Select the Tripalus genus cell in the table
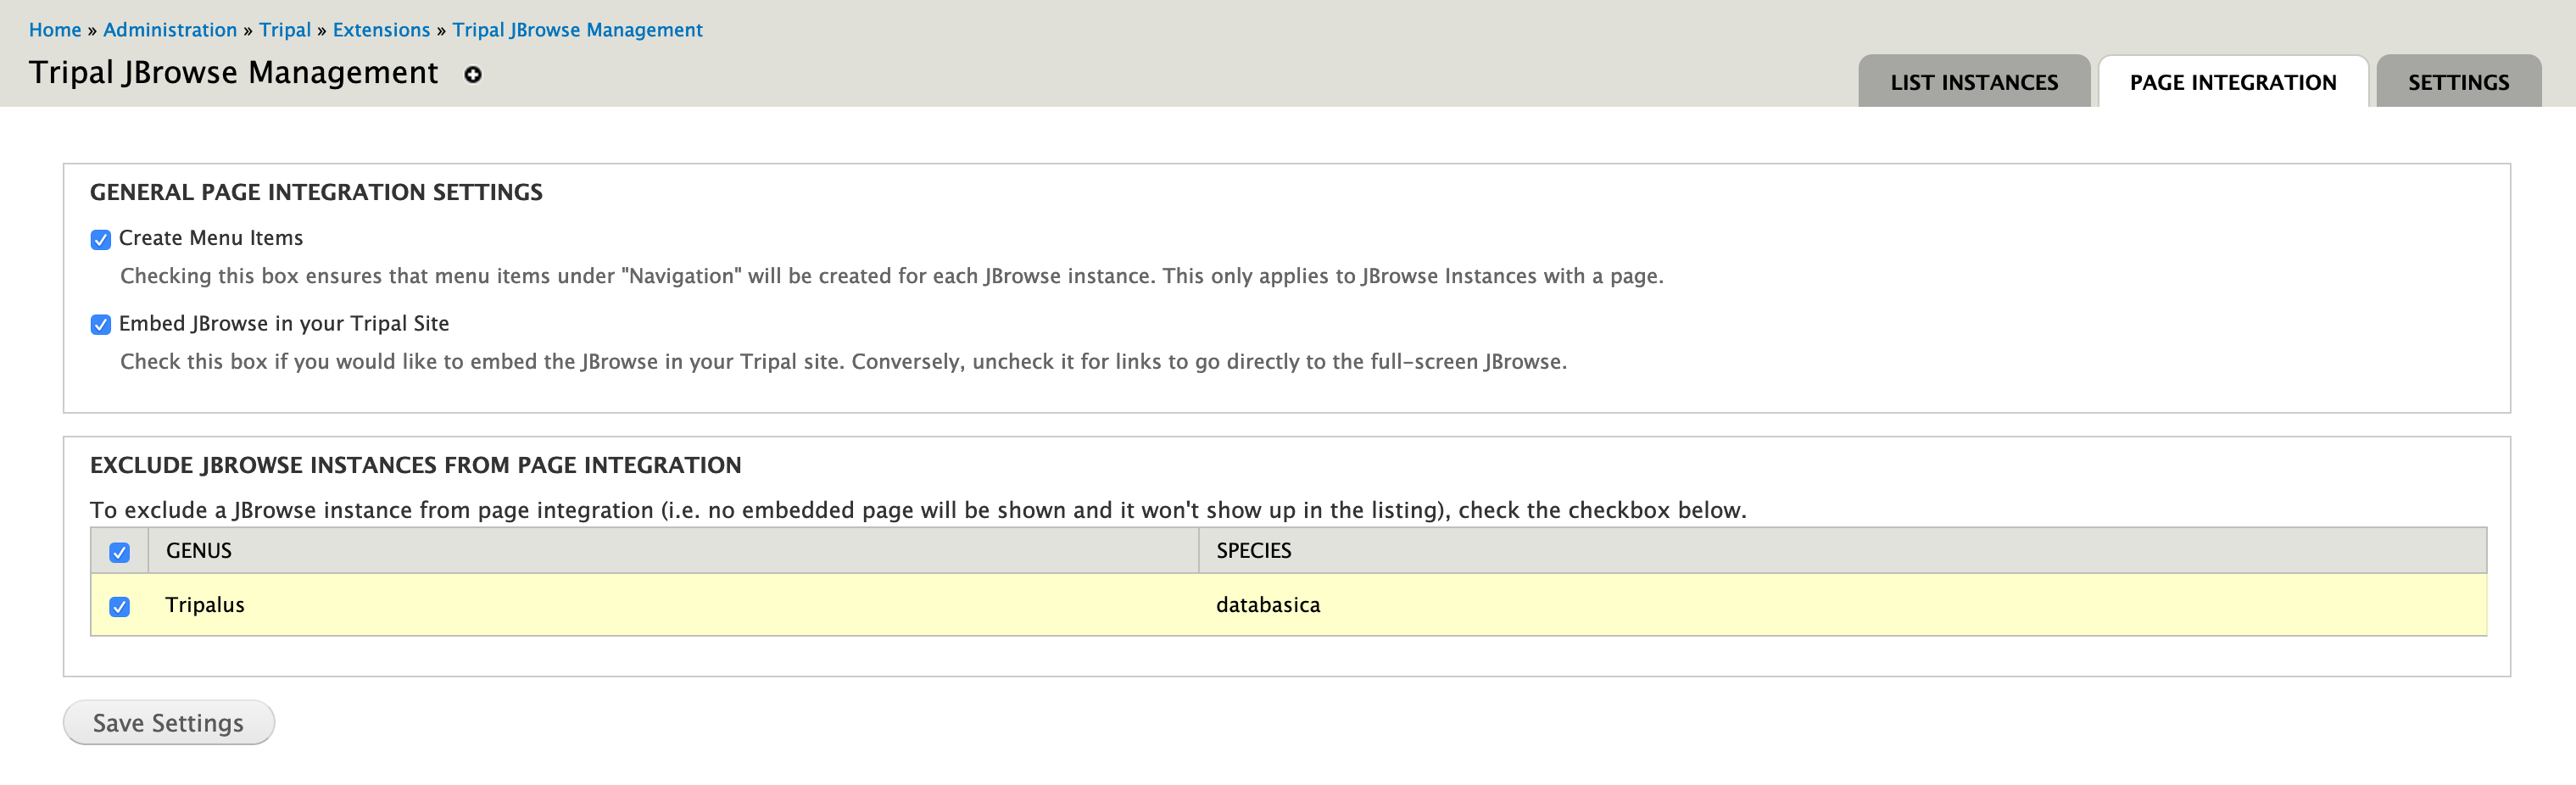 (205, 605)
